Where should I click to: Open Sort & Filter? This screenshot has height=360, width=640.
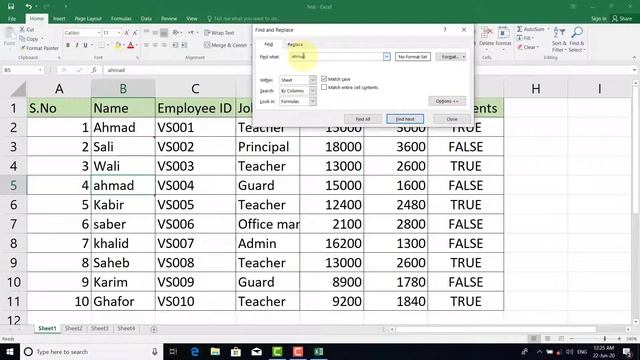pos(559,40)
